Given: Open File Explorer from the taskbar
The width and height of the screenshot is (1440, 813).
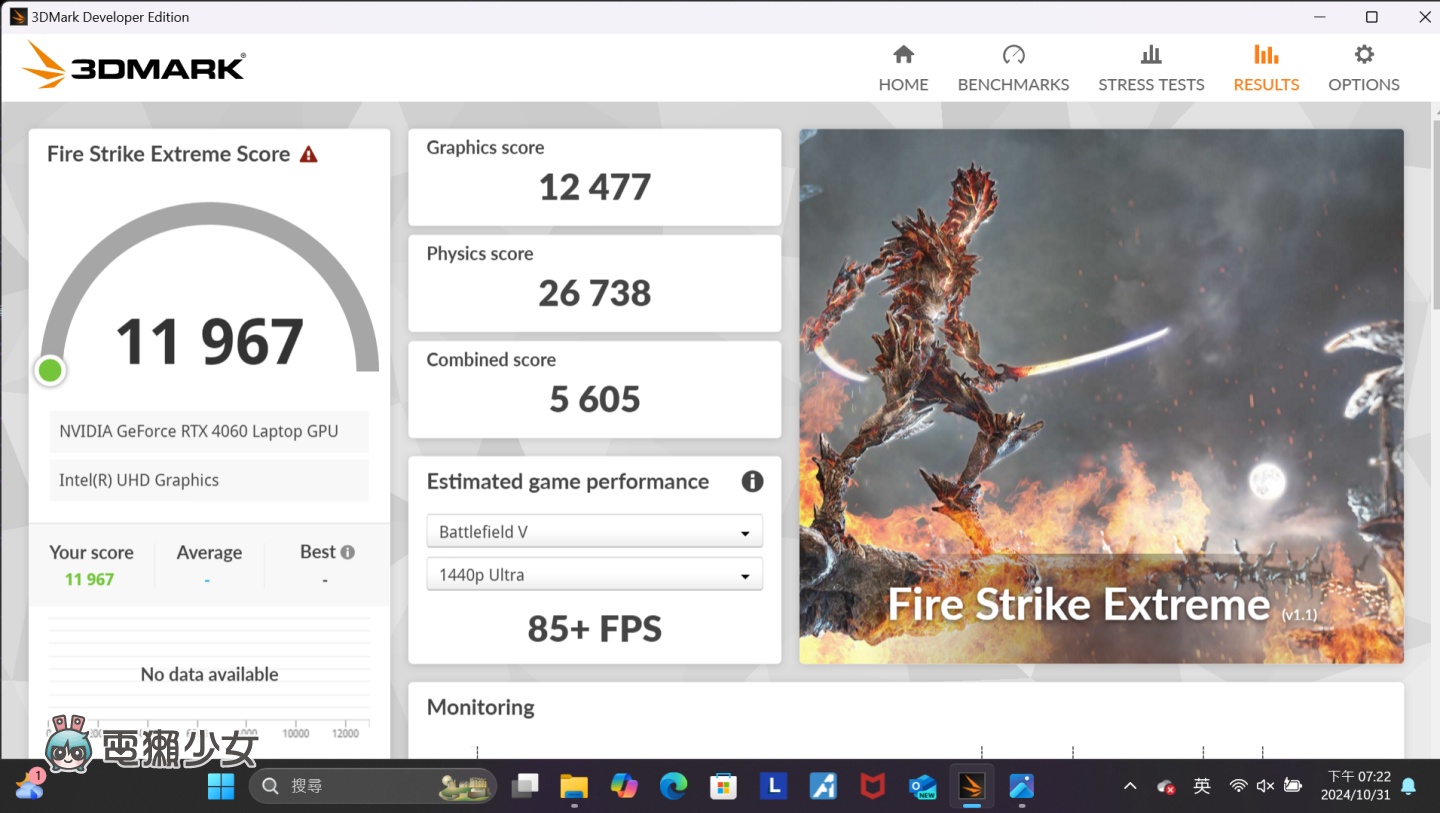Looking at the screenshot, I should pos(574,786).
